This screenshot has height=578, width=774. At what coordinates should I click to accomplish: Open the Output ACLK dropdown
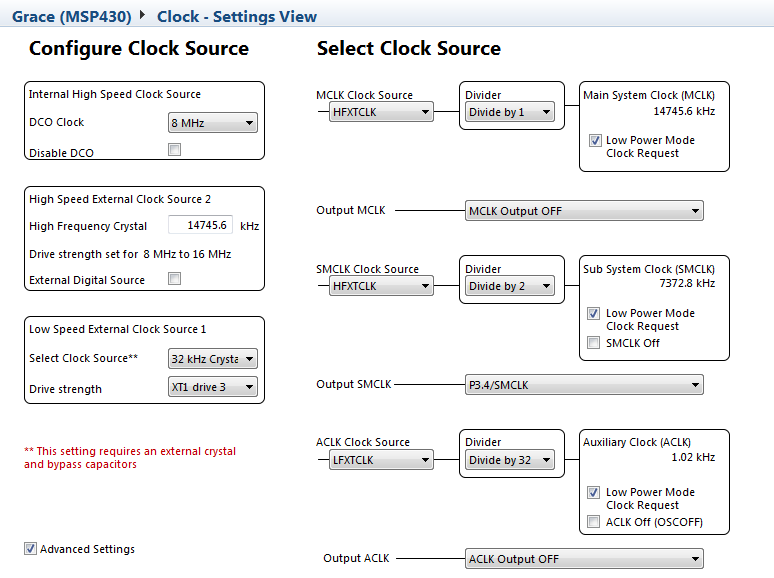click(x=584, y=559)
